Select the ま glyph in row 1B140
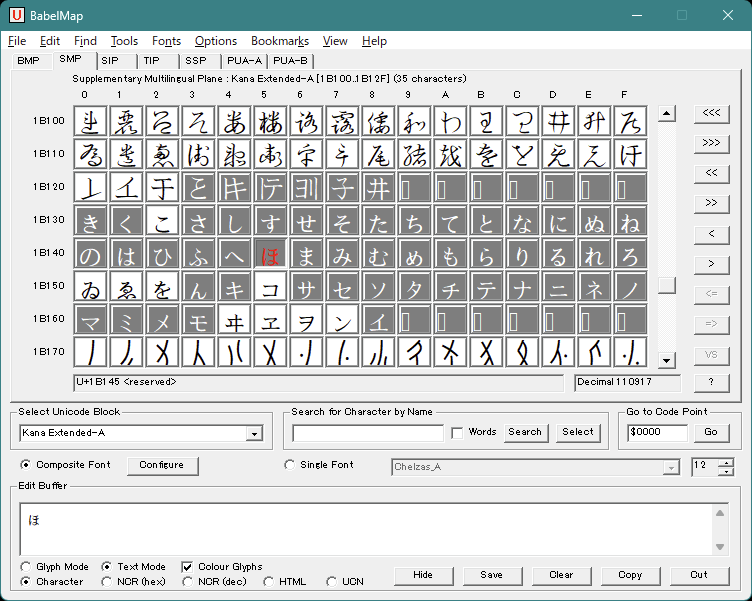This screenshot has width=752, height=601. tap(306, 254)
